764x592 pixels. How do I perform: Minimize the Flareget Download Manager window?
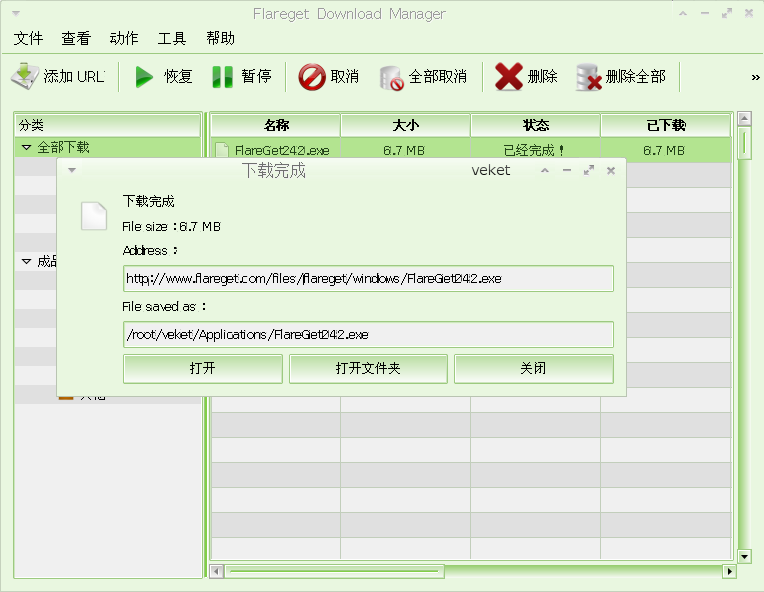pos(705,14)
